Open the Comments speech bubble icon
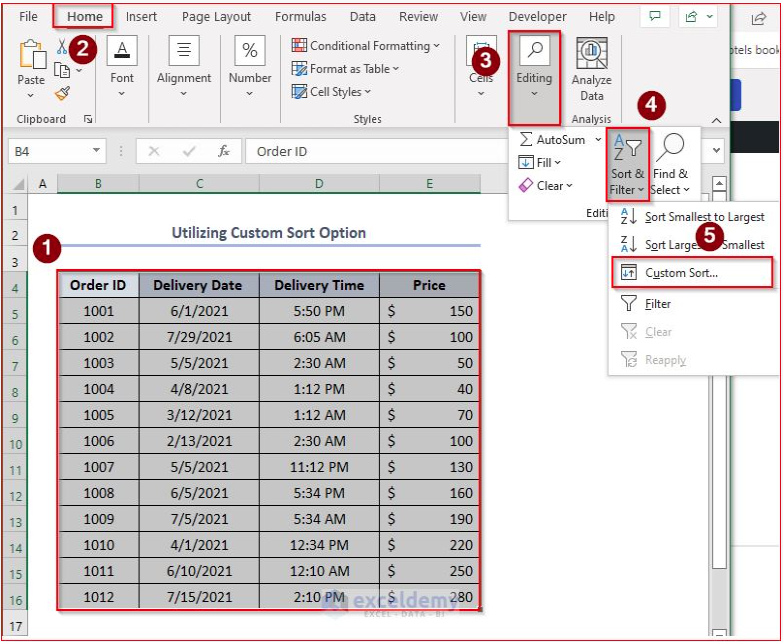The width and height of the screenshot is (783, 642). point(655,17)
